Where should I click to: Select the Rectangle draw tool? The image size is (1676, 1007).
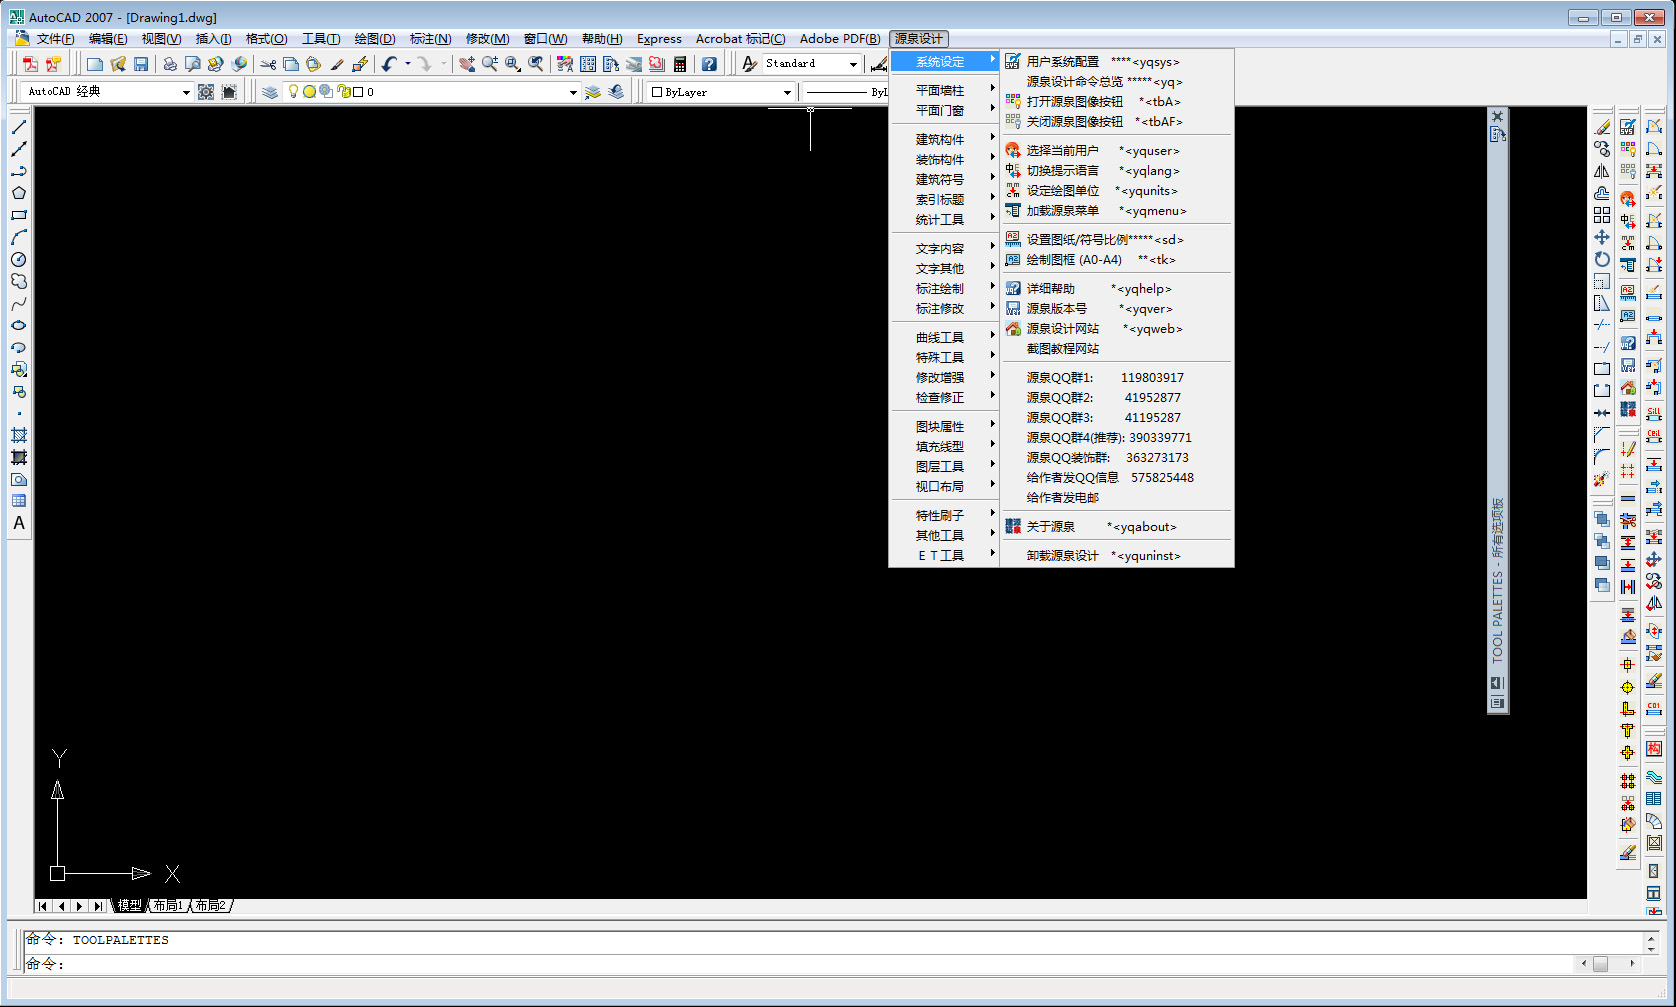(19, 215)
